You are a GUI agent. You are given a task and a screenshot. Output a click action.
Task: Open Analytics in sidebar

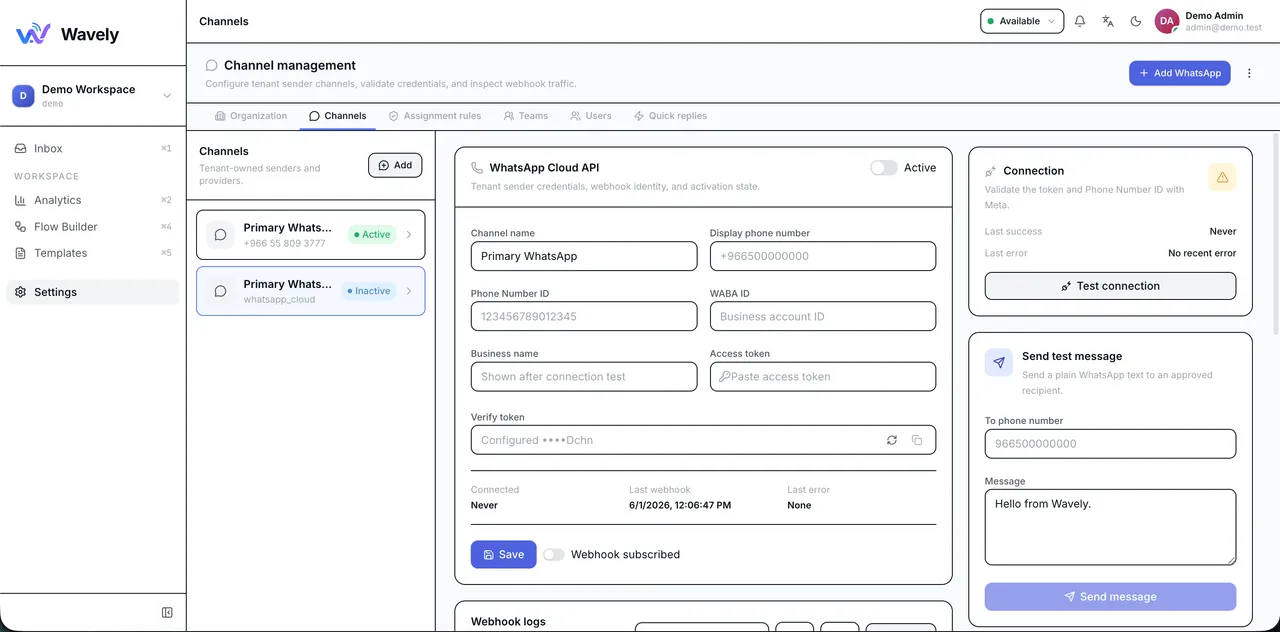(93, 200)
